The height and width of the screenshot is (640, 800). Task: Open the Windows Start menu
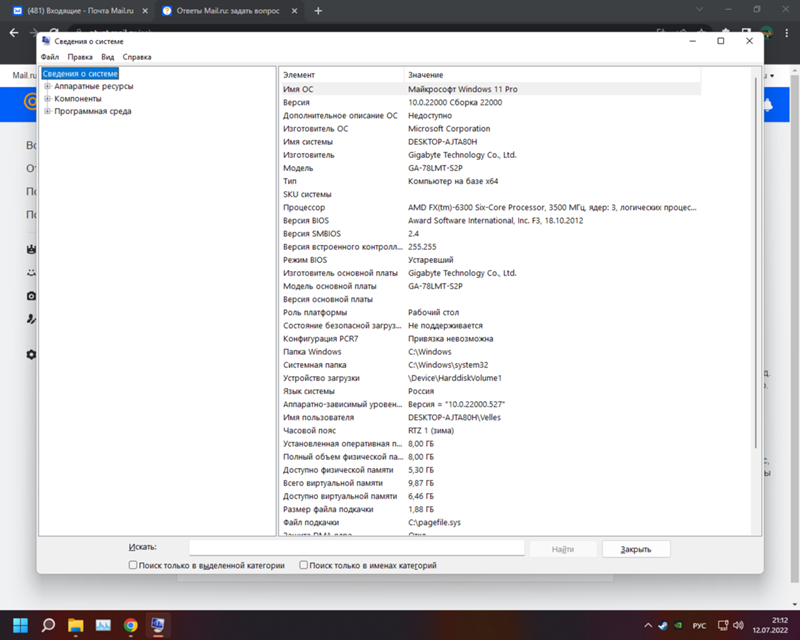point(20,625)
